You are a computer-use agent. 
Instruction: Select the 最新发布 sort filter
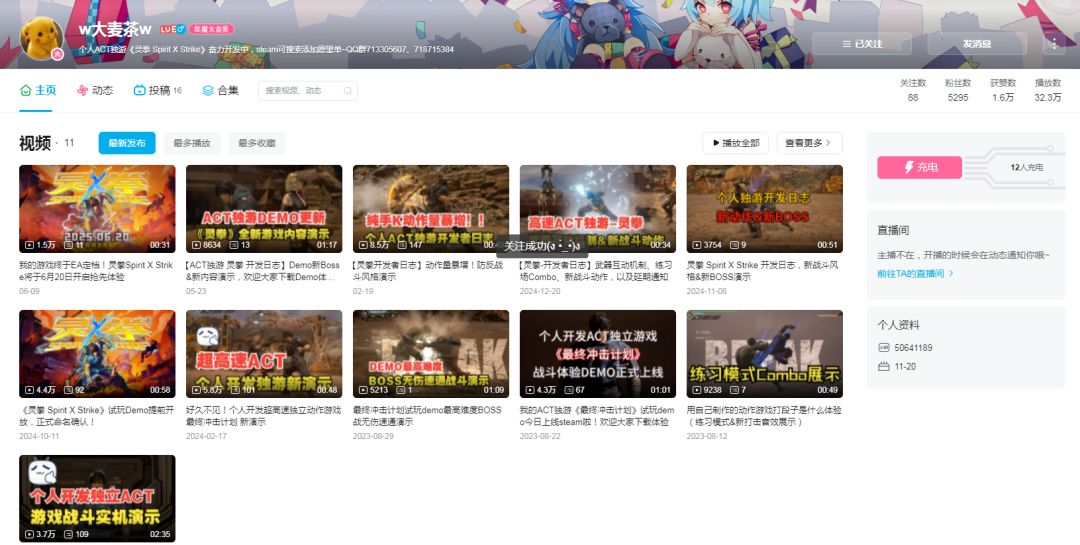(127, 143)
